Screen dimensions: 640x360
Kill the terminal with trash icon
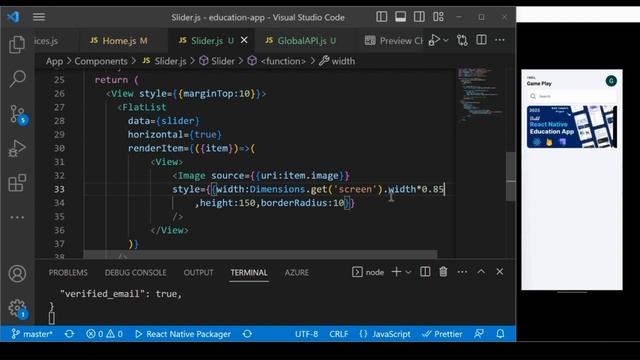pos(443,272)
